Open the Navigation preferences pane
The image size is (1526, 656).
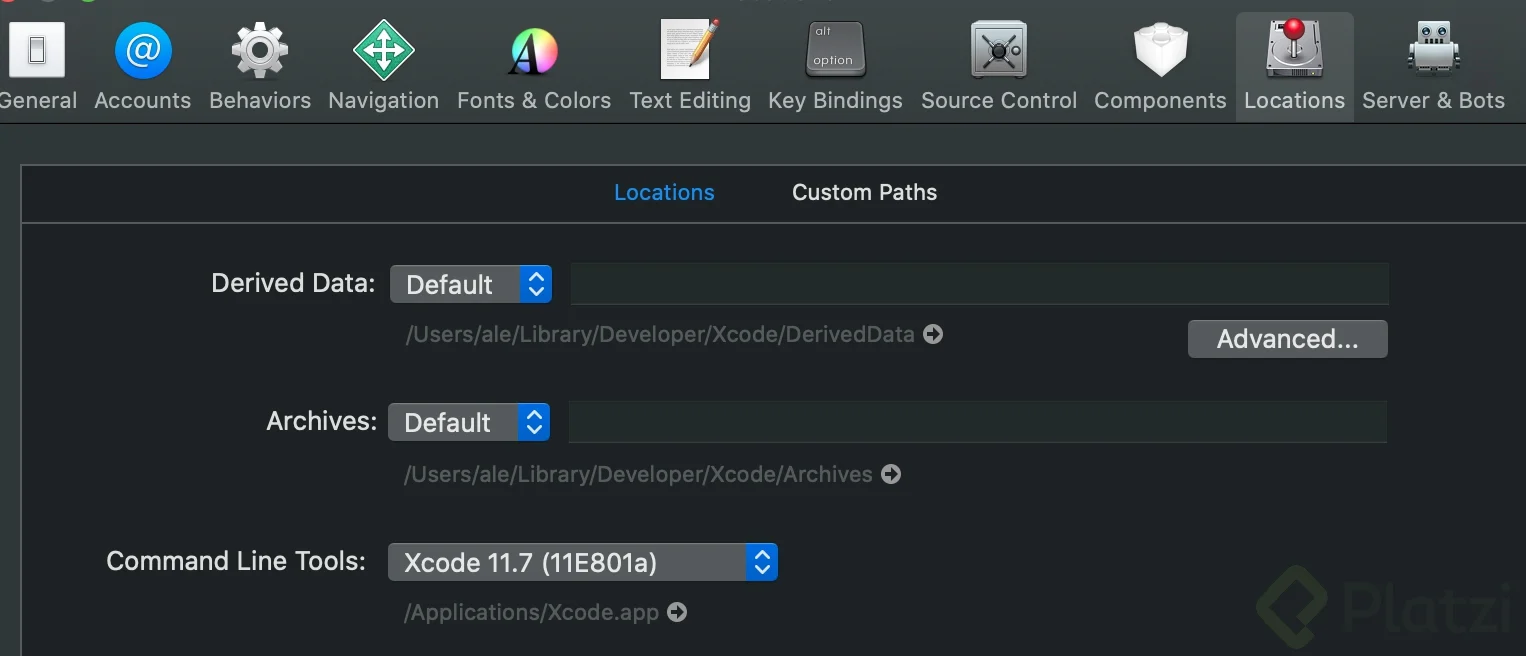(384, 66)
